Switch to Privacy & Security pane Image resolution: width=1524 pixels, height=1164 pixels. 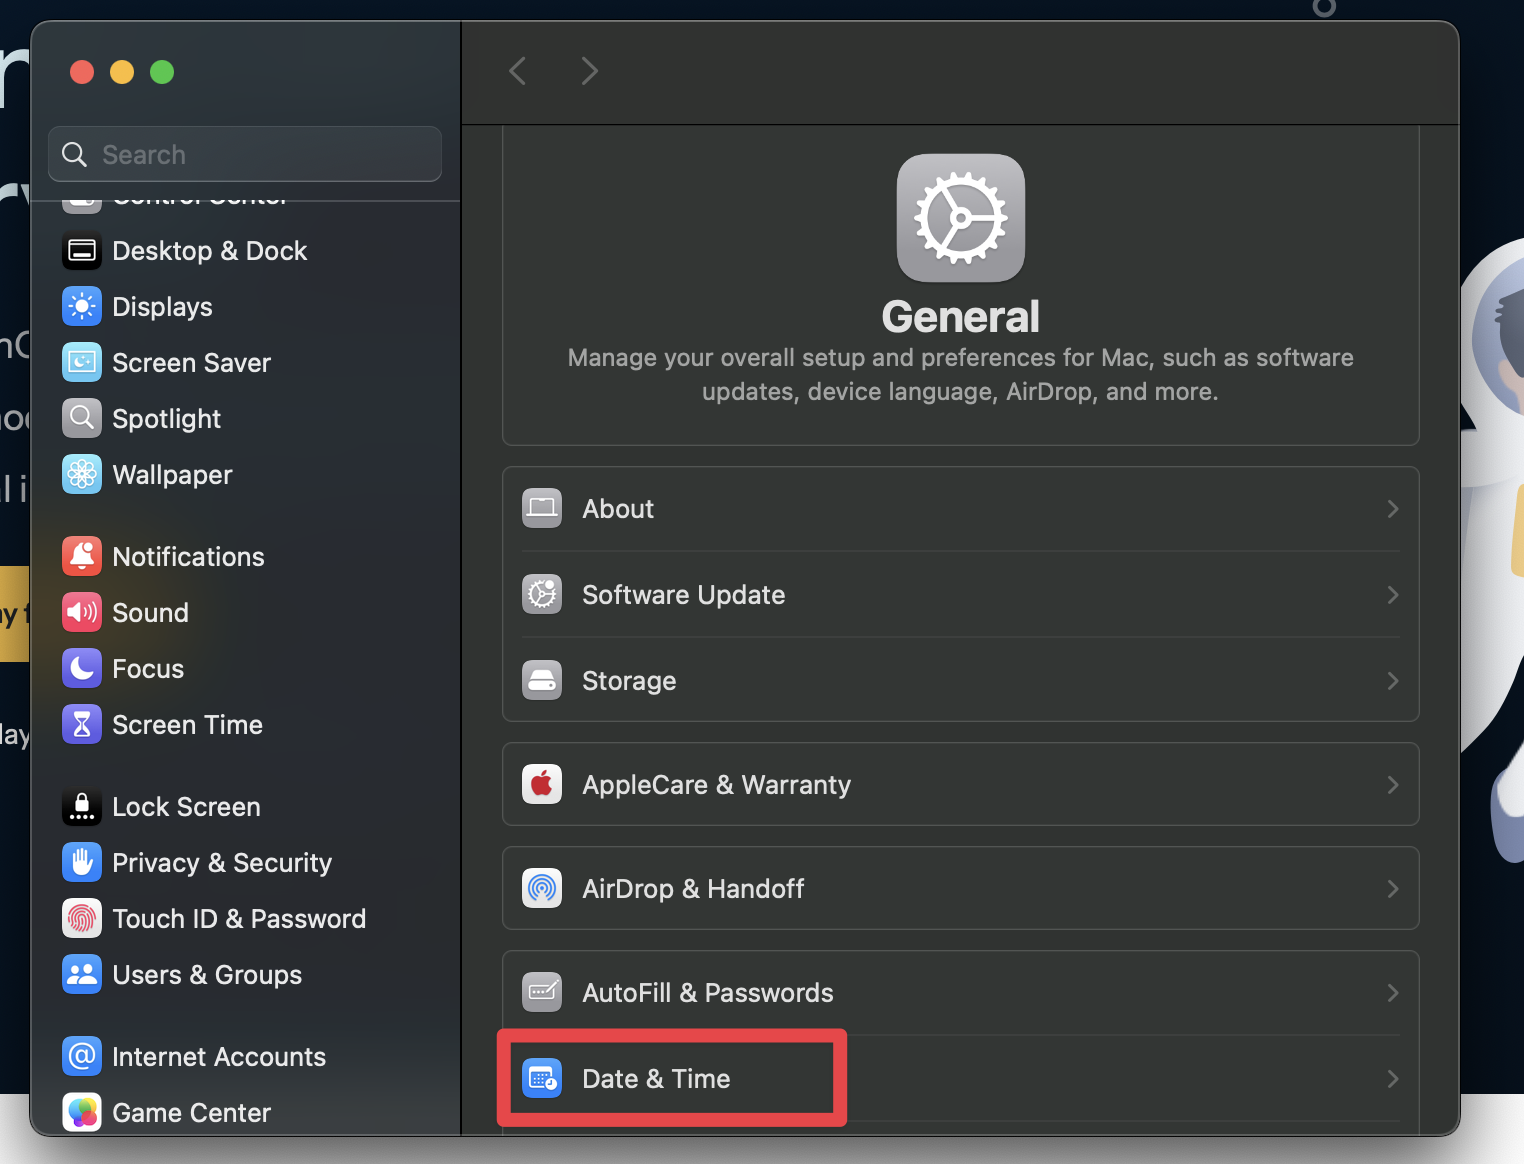click(x=221, y=863)
